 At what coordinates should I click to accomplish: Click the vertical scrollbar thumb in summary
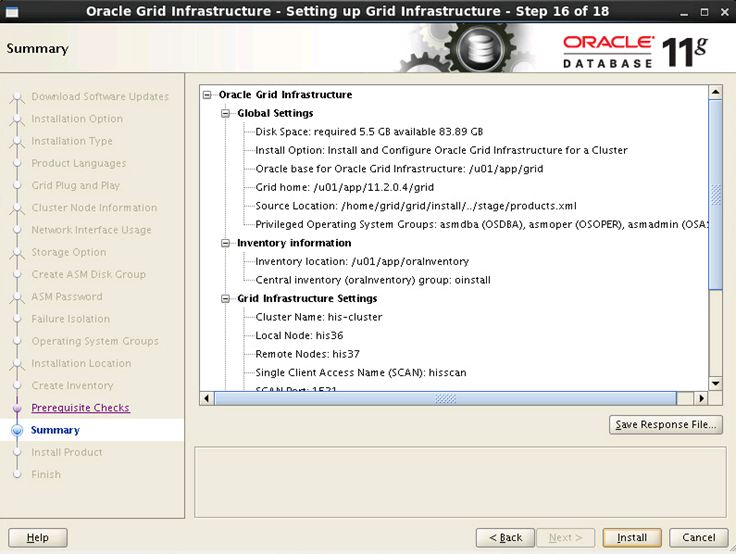tap(715, 194)
